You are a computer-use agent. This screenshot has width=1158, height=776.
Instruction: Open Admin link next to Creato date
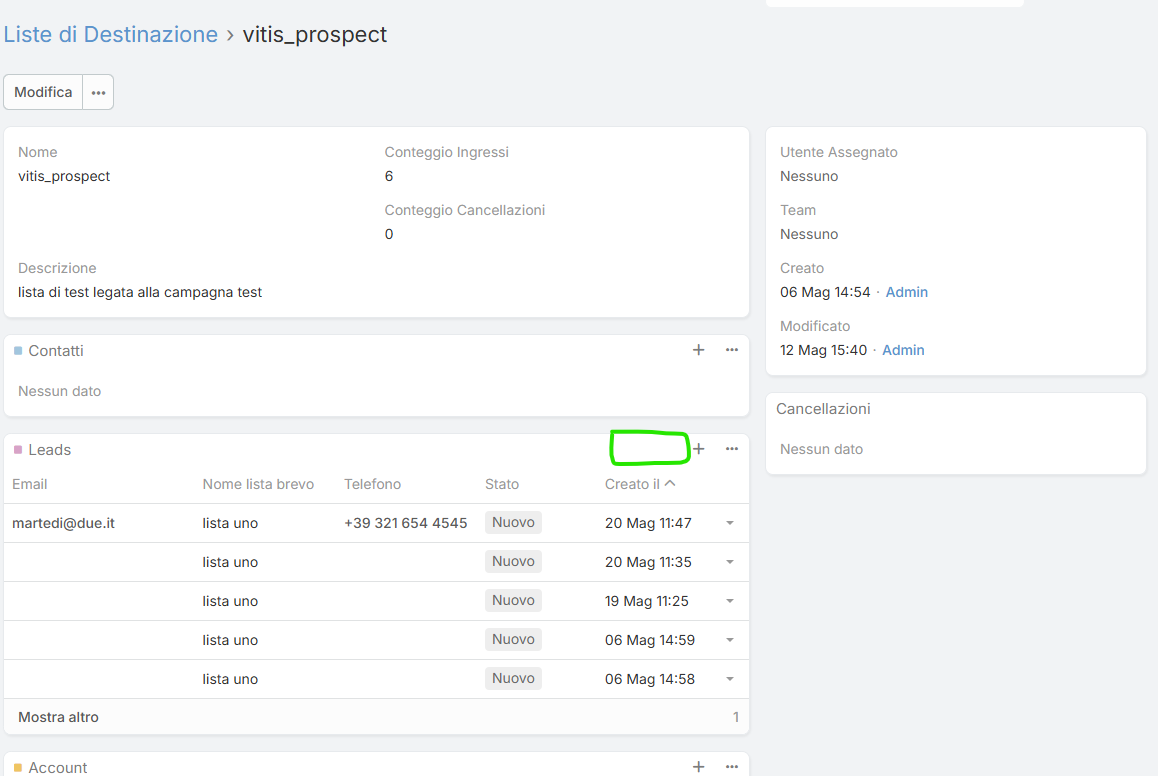pos(907,292)
